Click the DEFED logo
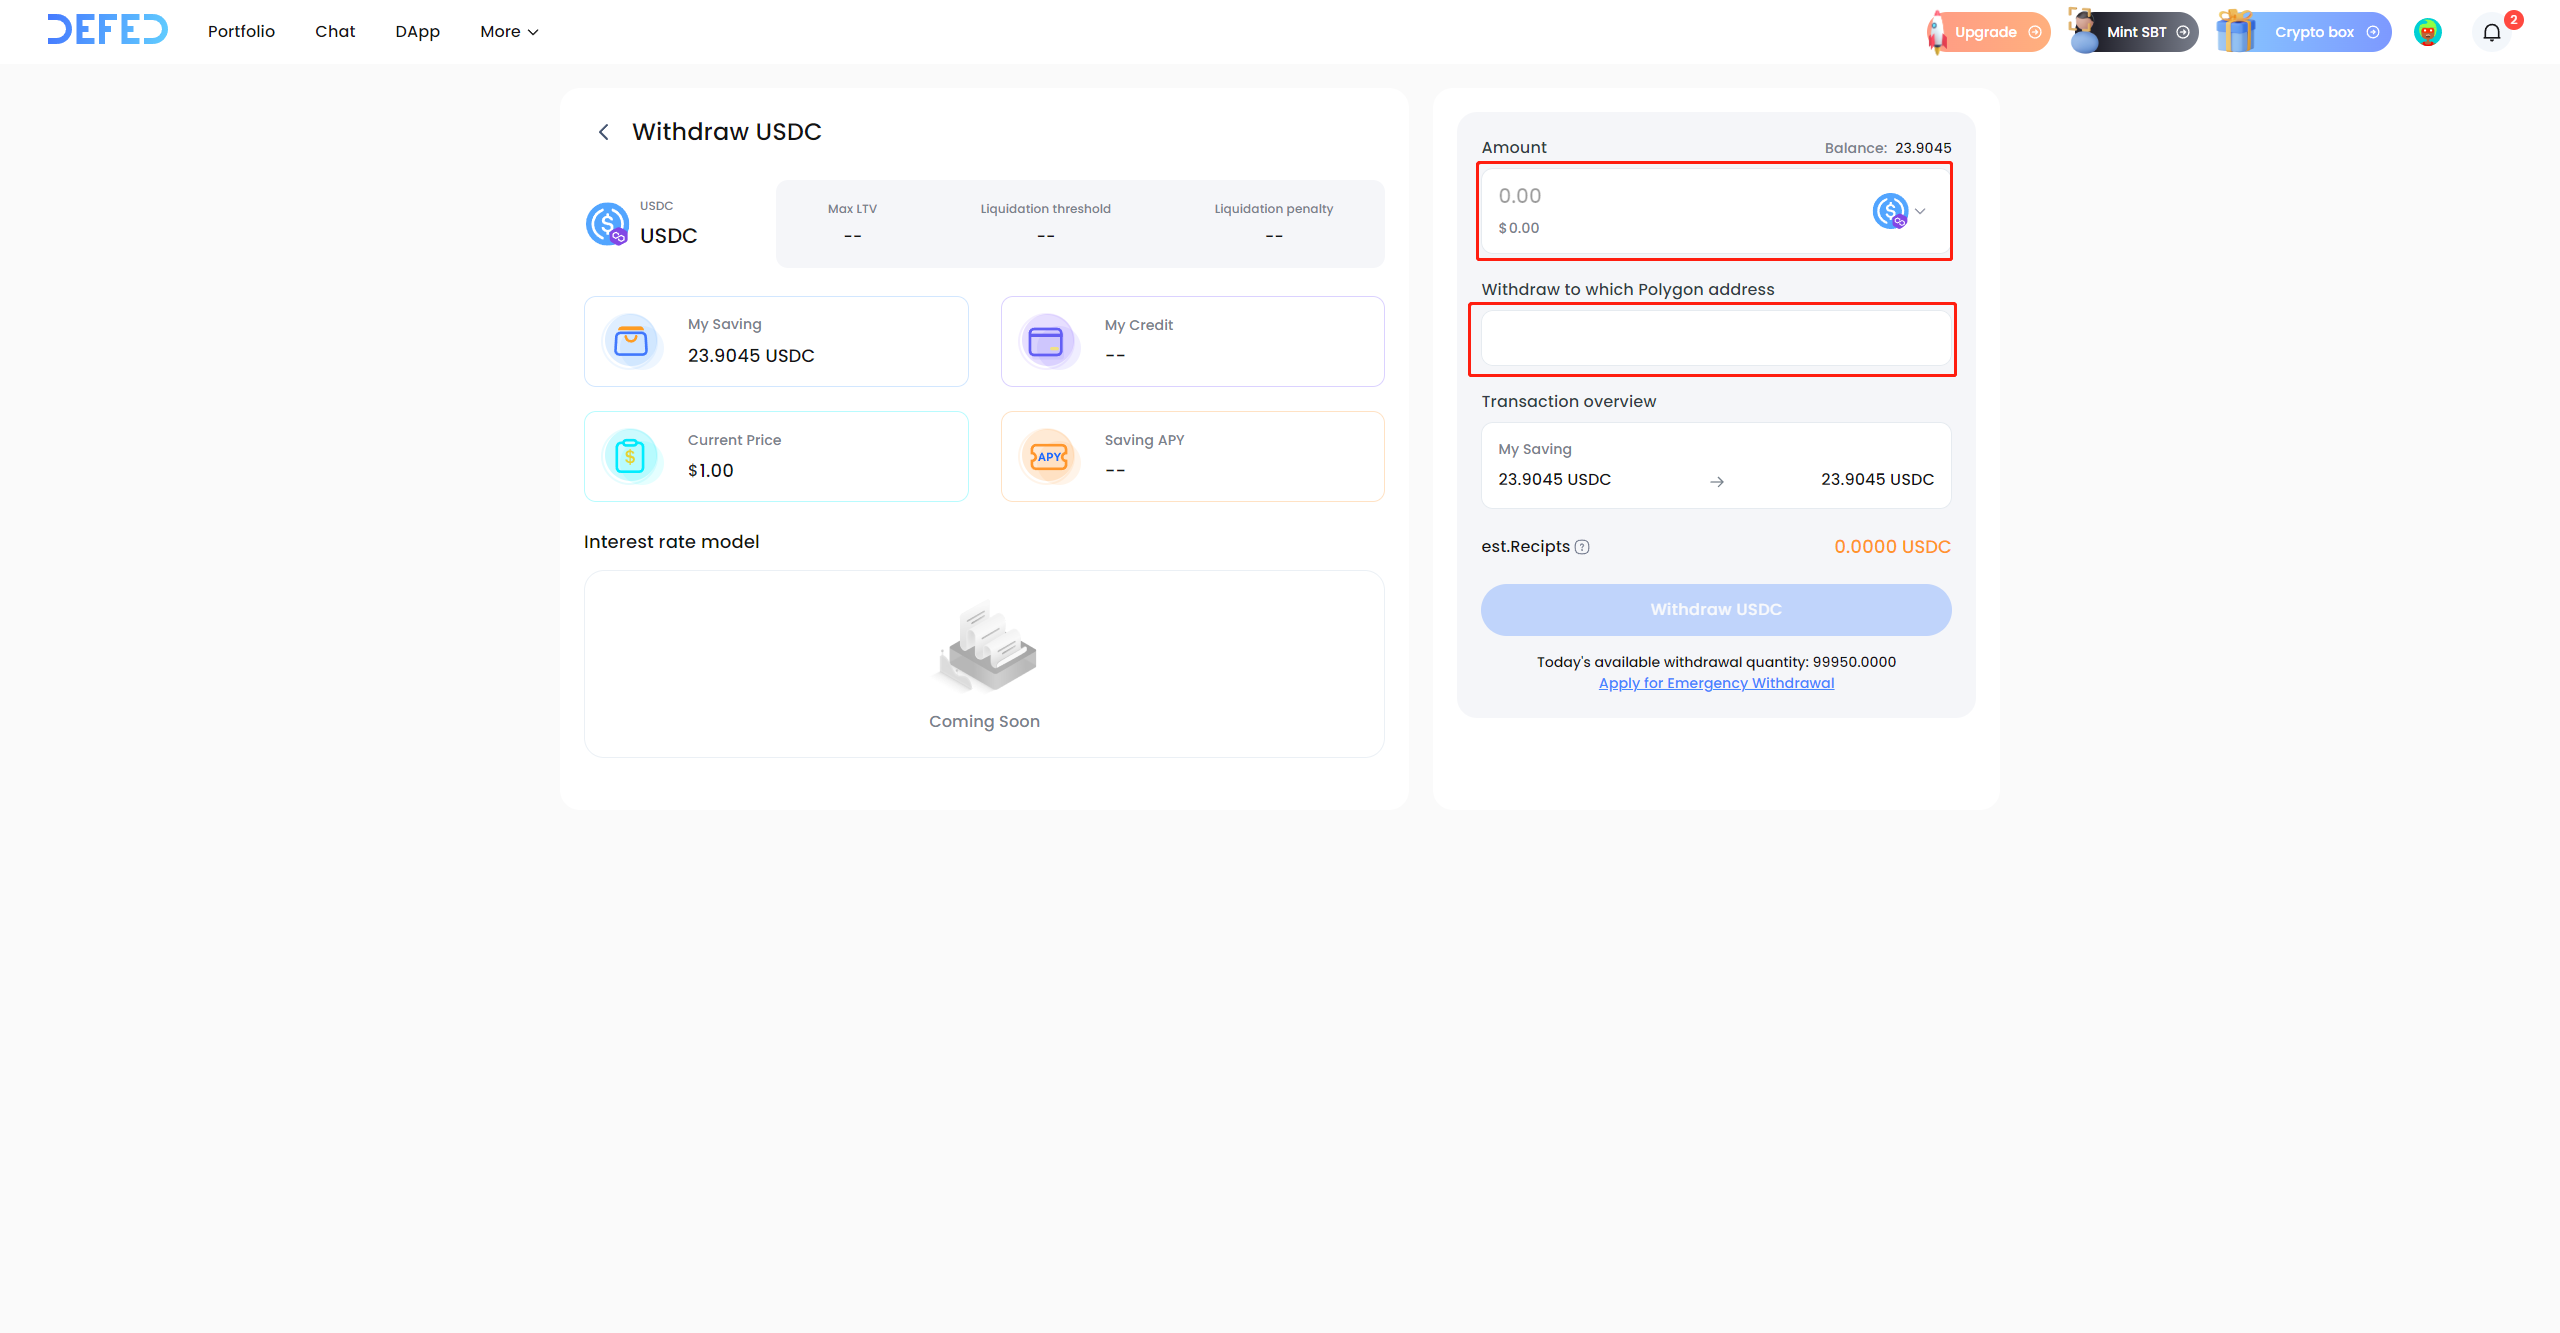Screen dimensions: 2560x1333 (x=107, y=30)
